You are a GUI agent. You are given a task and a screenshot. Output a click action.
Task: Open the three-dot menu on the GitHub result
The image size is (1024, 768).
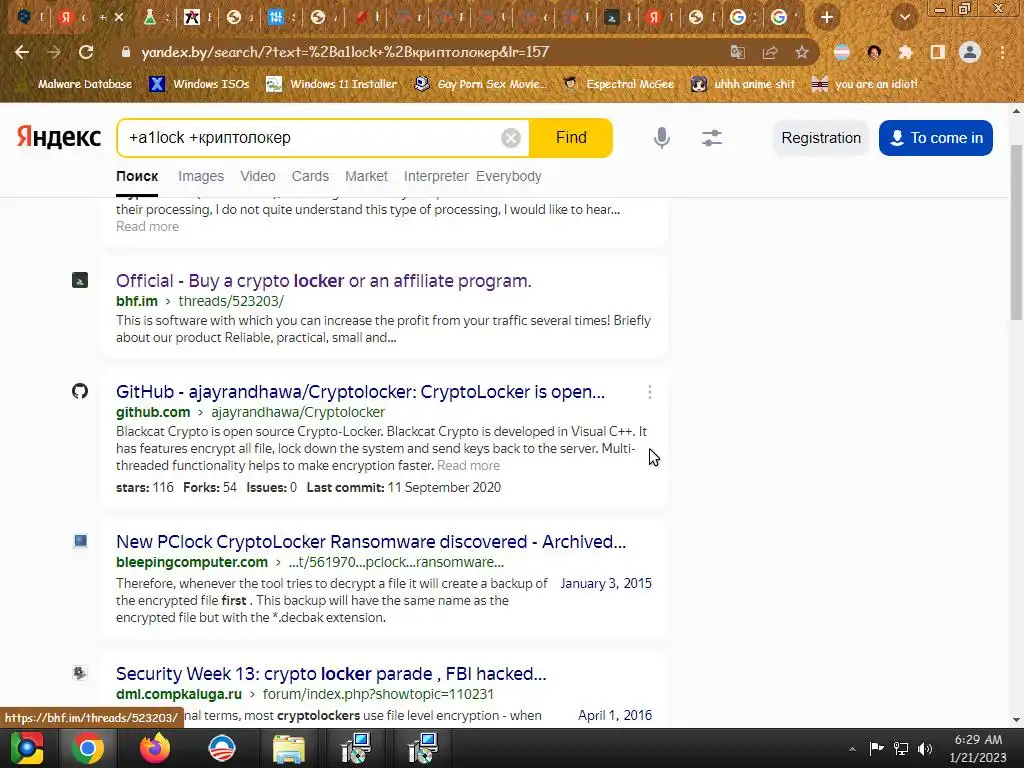coord(650,392)
